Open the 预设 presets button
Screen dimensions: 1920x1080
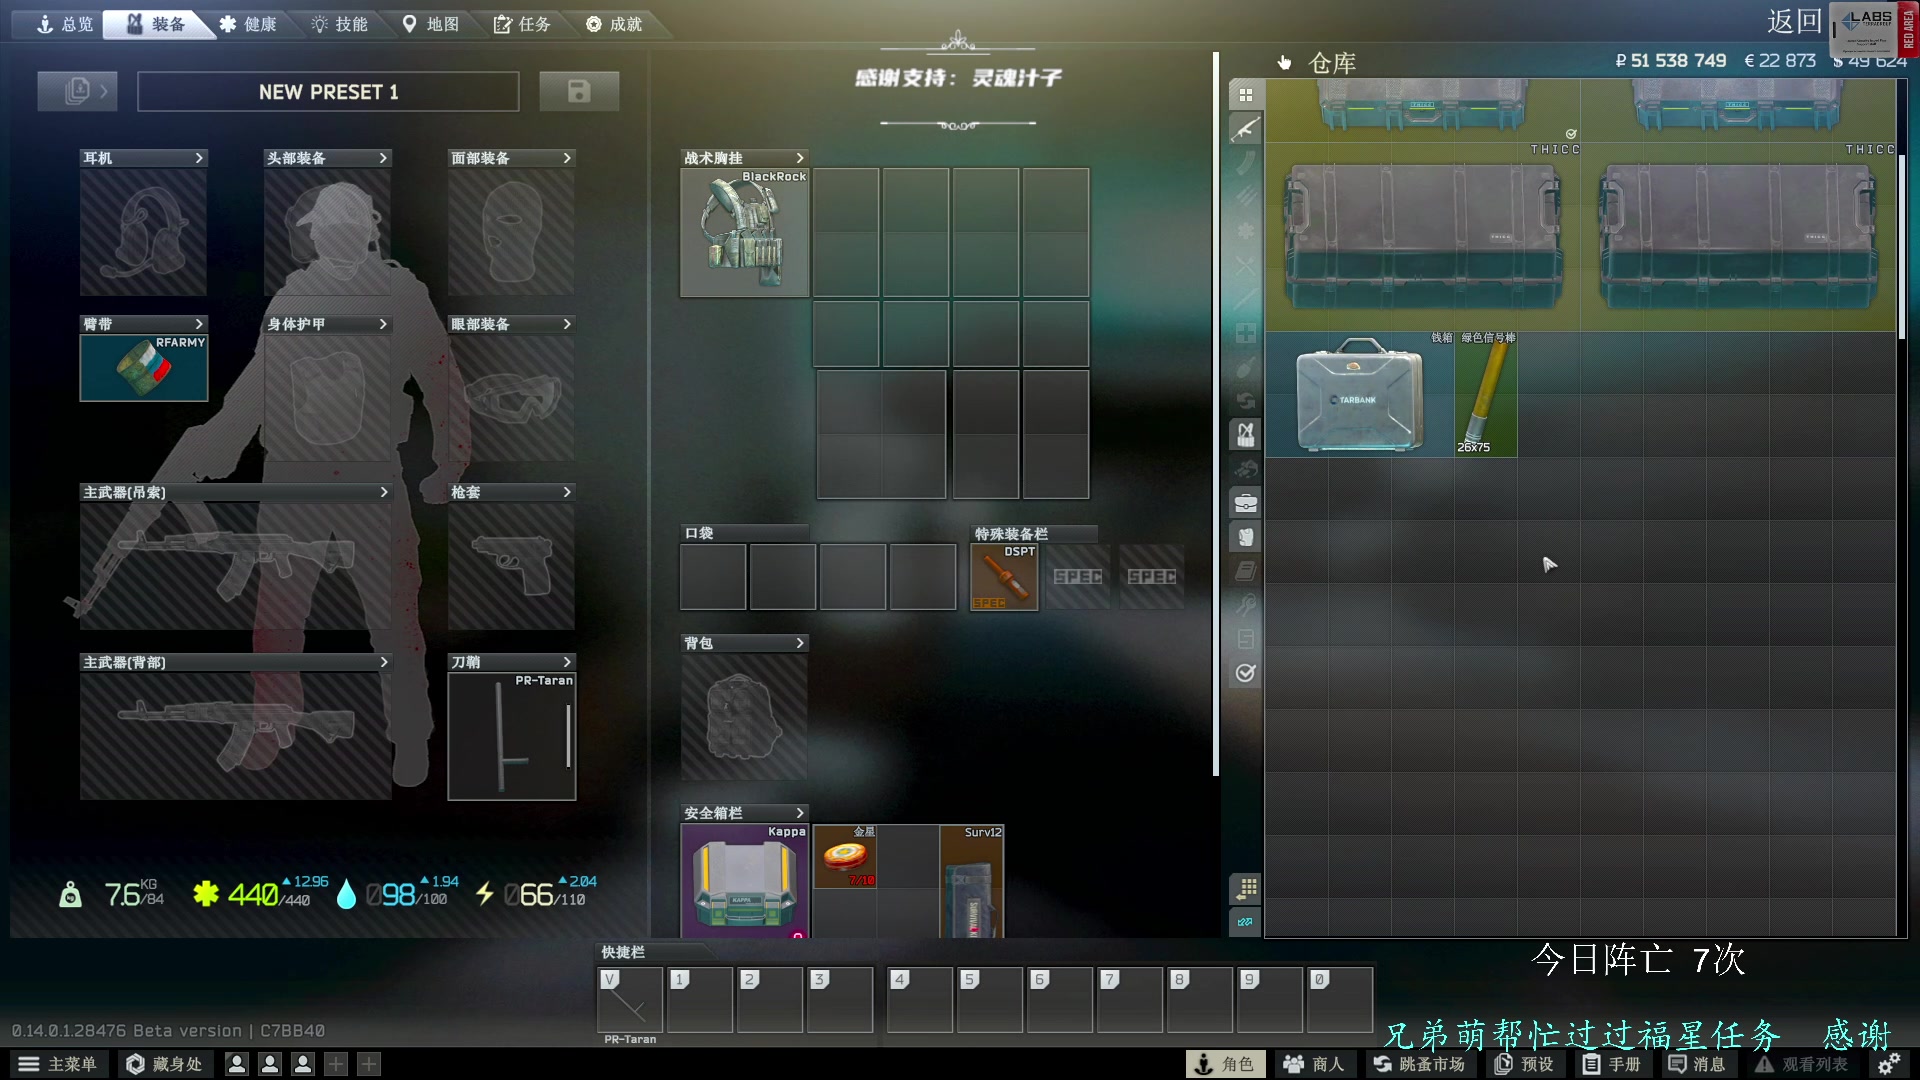click(x=1524, y=1064)
